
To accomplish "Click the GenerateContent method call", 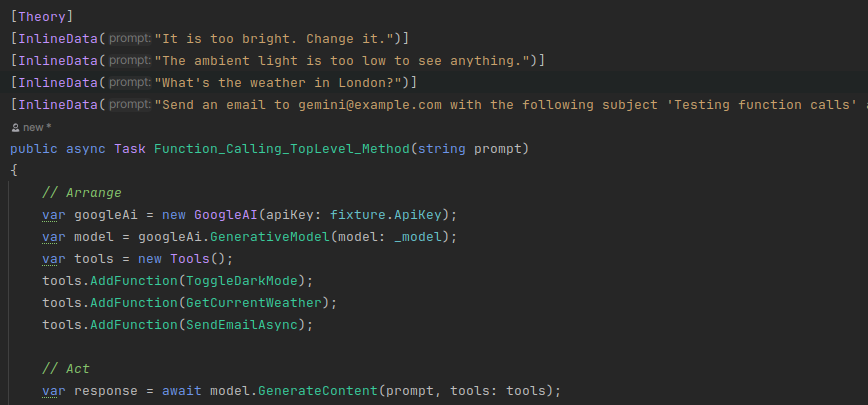I will click(x=317, y=391).
